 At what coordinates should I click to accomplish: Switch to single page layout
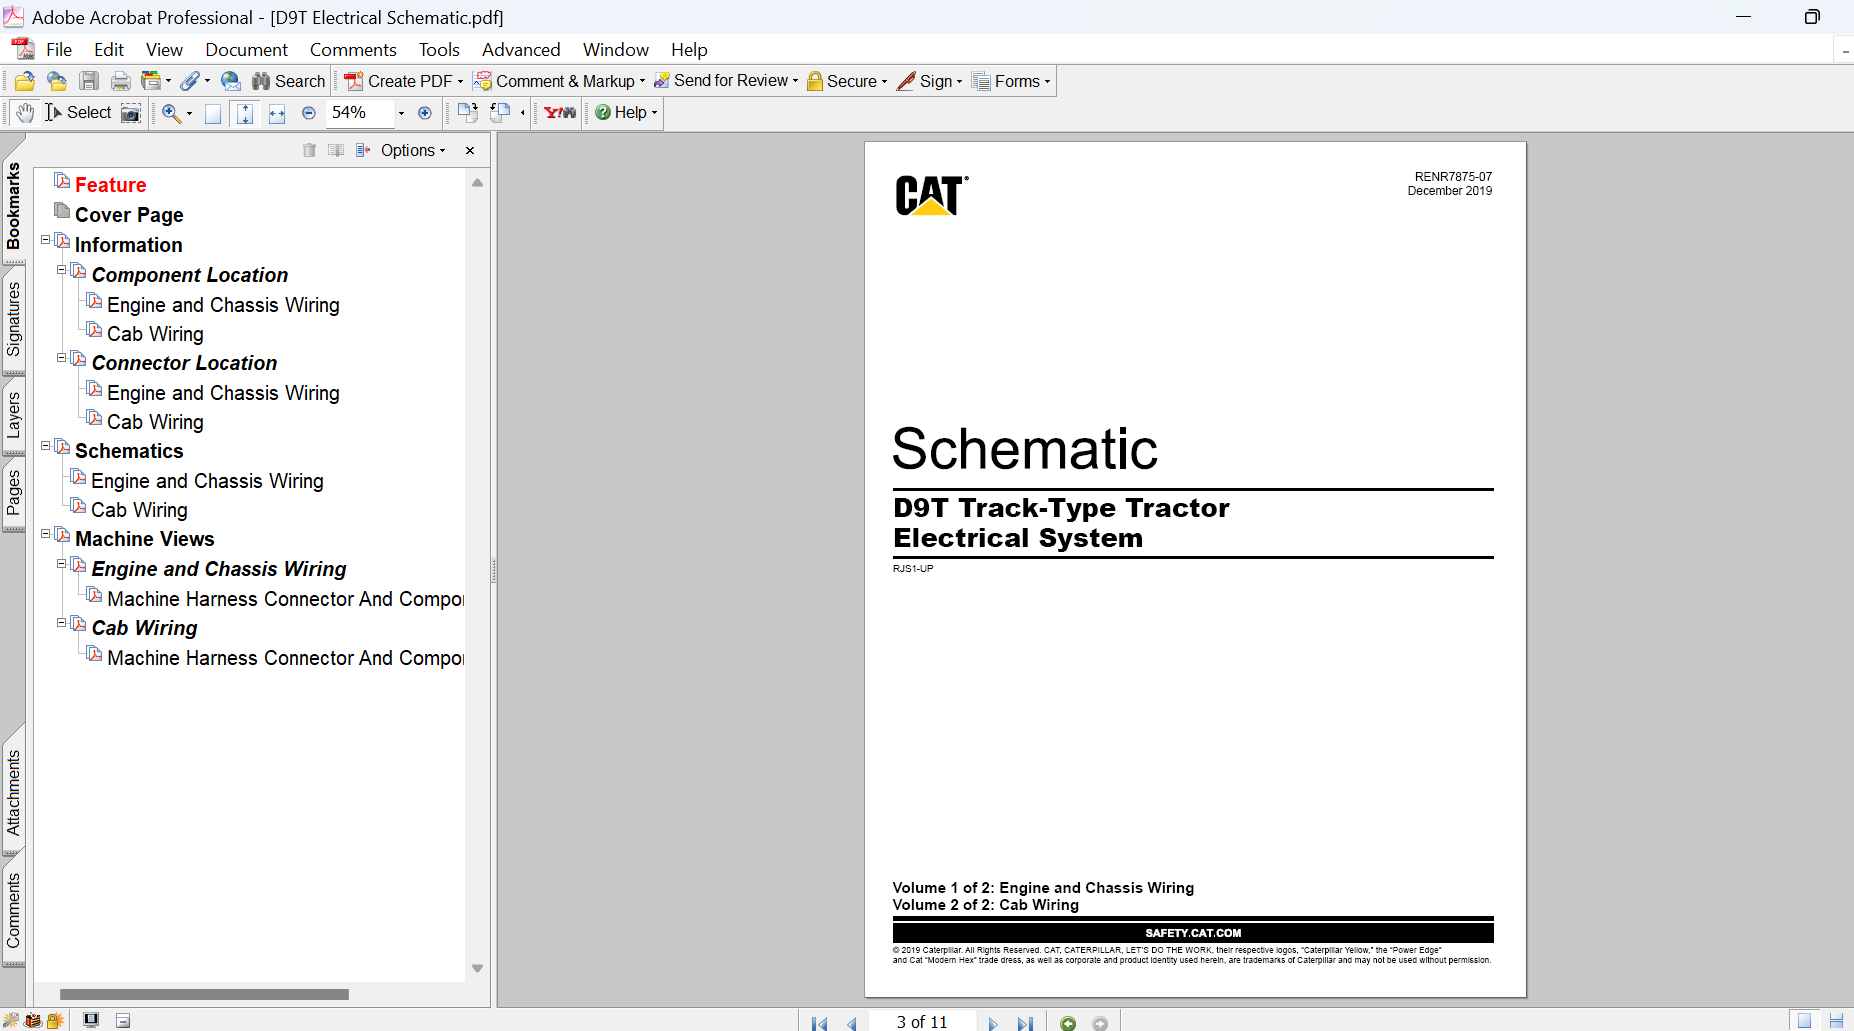(1804, 1021)
